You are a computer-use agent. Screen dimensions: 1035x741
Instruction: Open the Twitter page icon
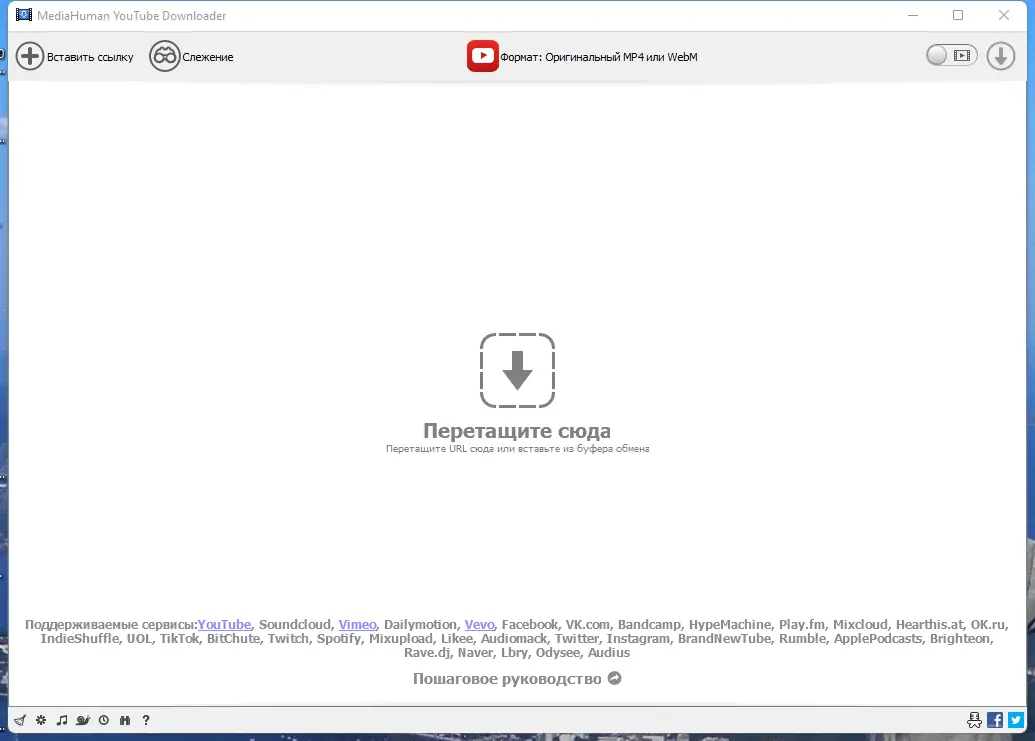(x=1016, y=720)
